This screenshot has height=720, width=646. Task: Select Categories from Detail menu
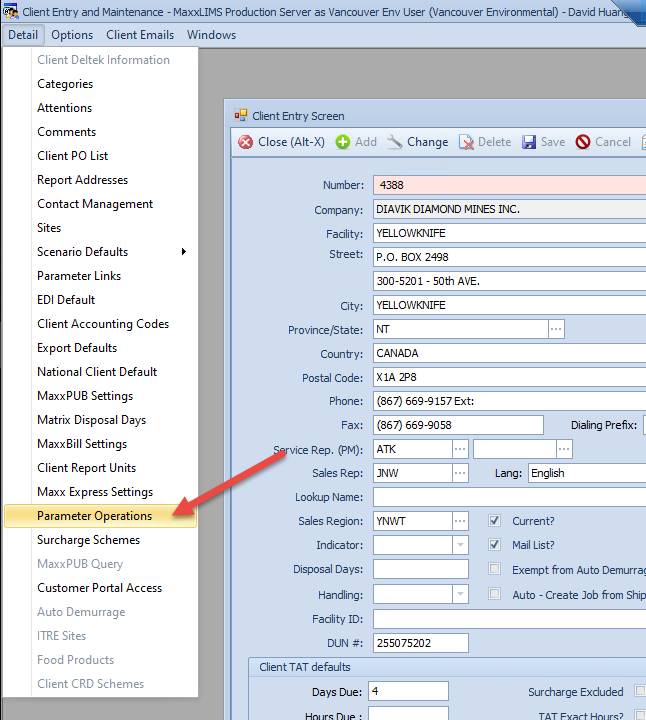[x=101, y=84]
